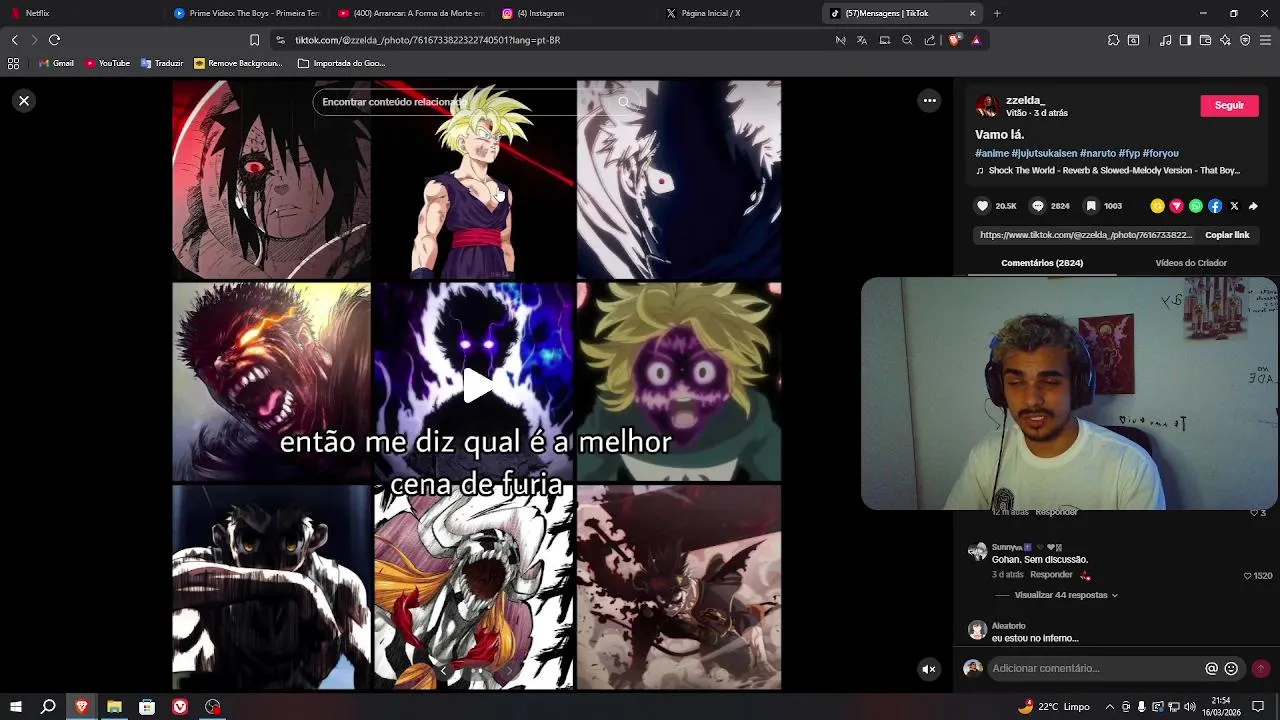Open the three-dot more options menu
The image size is (1280, 720).
pyautogui.click(x=929, y=100)
